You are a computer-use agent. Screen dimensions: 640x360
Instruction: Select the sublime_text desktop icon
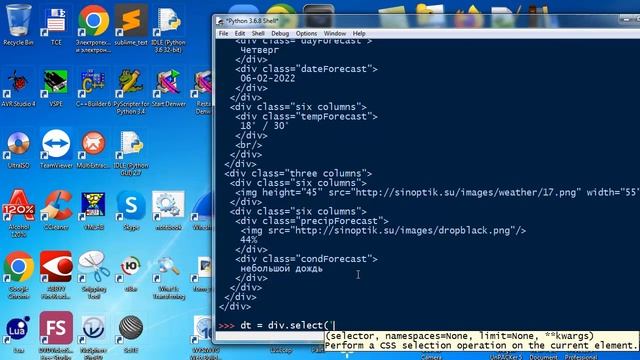(131, 24)
